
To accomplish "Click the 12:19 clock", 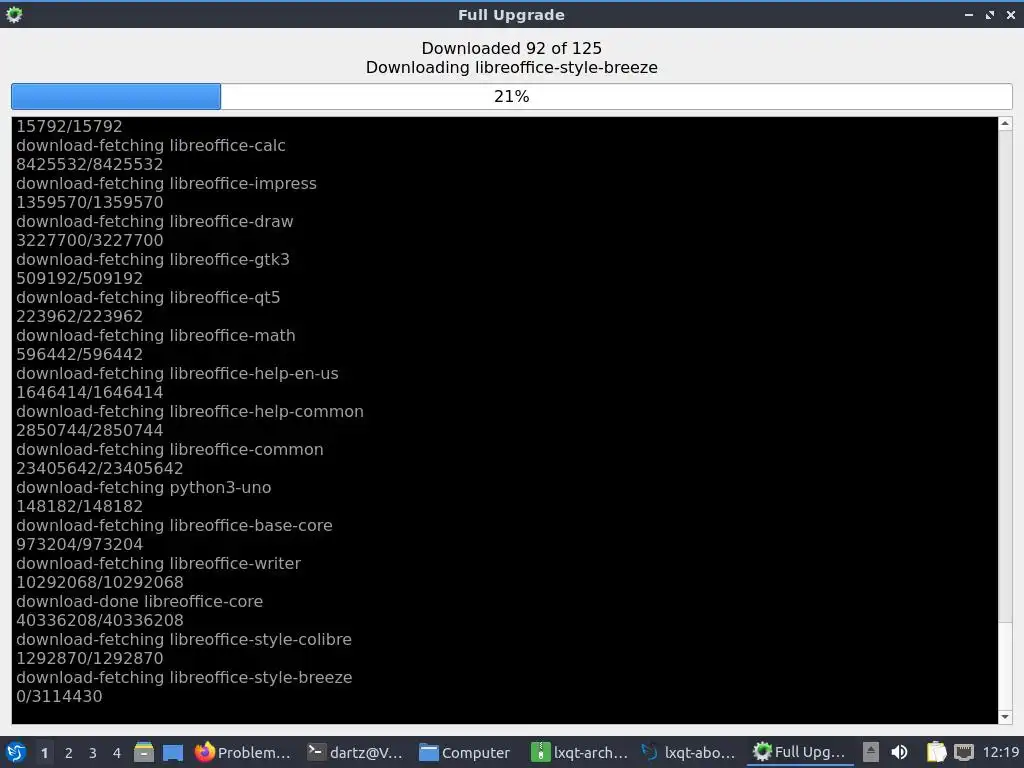I will pos(1001,752).
